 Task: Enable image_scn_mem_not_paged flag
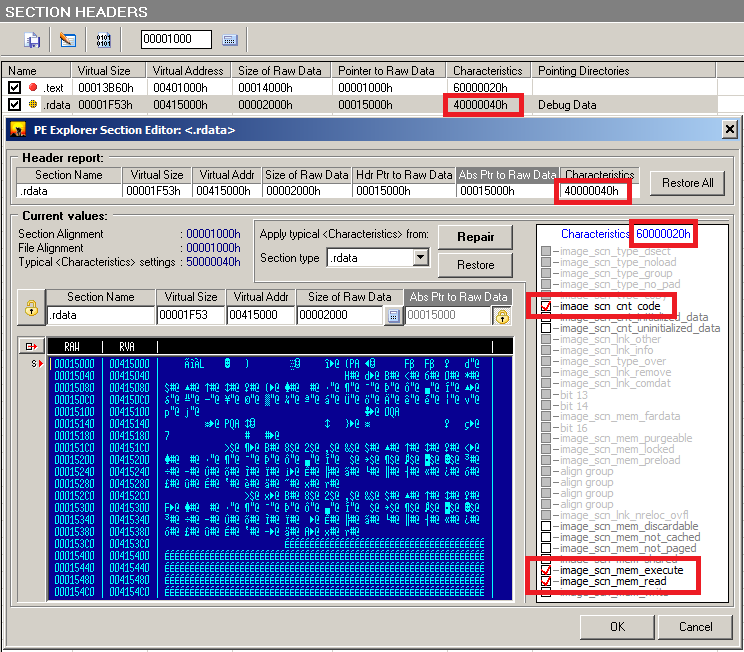pos(546,548)
